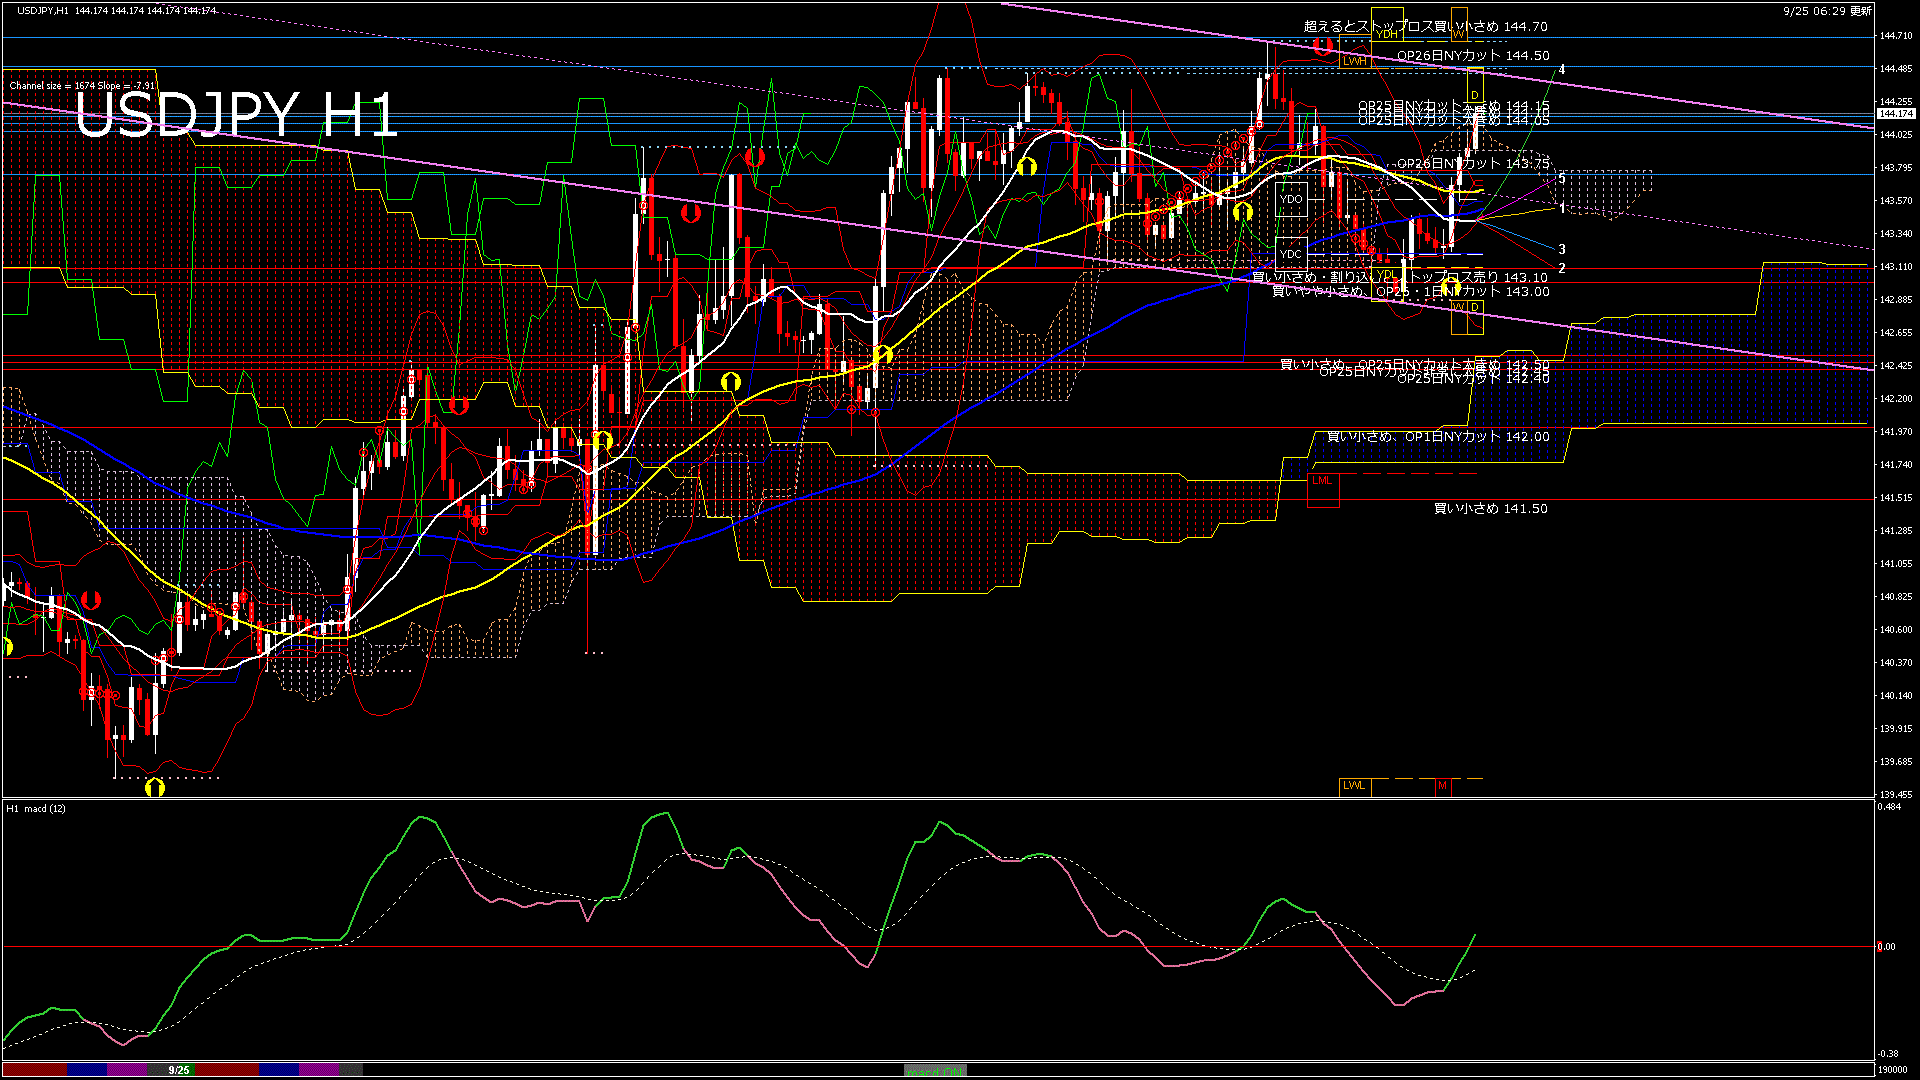Click the yellow YDL yesterday-low label
Image resolution: width=1920 pixels, height=1080 pixels.
(x=1385, y=275)
